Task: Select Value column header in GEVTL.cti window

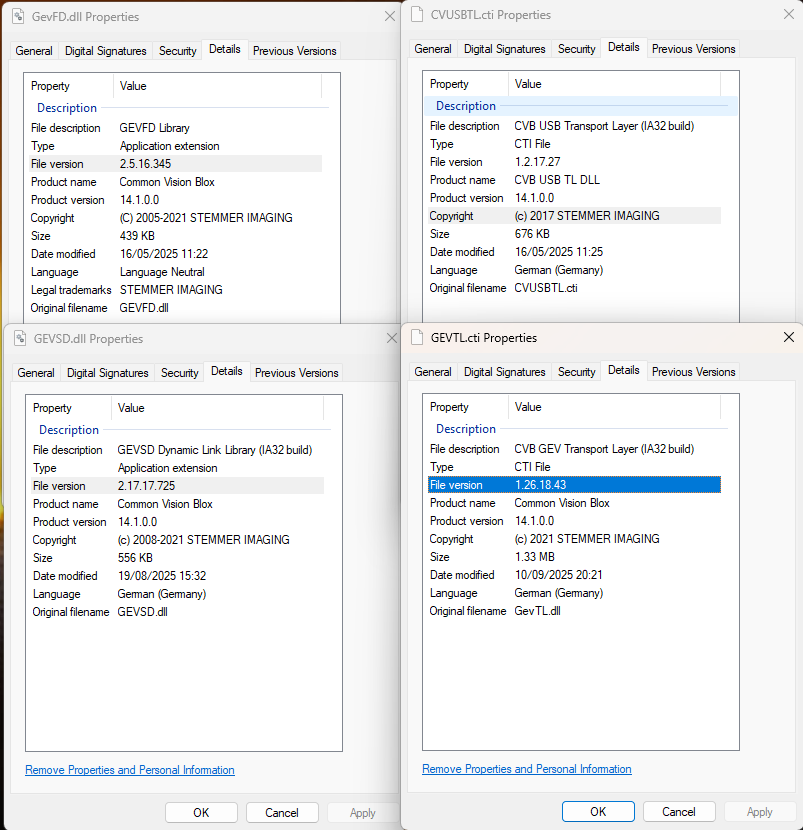Action: tap(614, 407)
